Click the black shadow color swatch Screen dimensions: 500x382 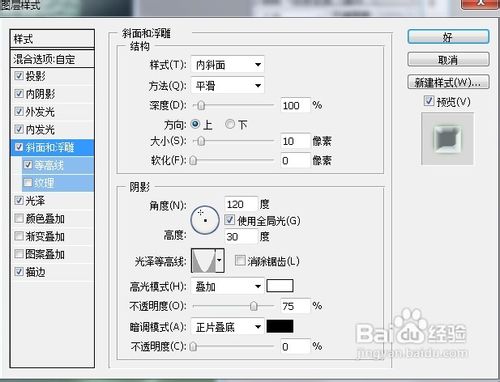click(x=280, y=326)
